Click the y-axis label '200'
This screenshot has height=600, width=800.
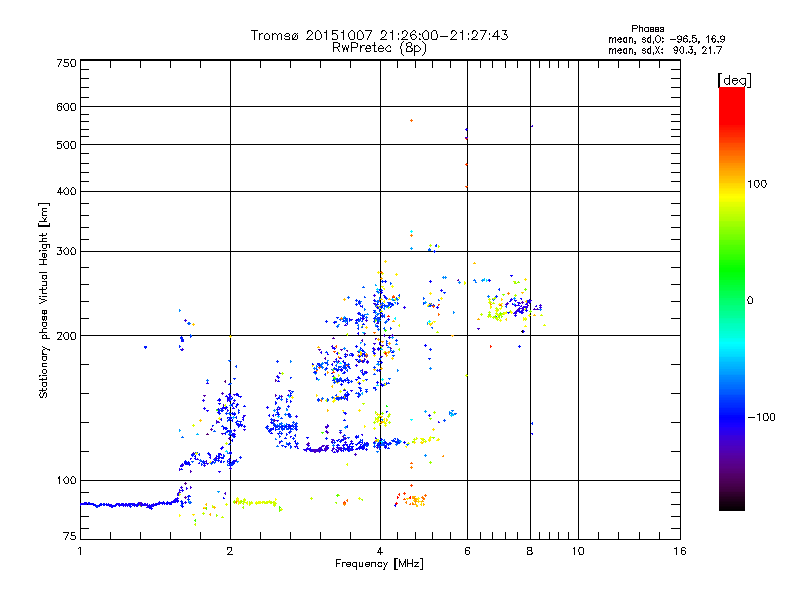click(x=66, y=336)
